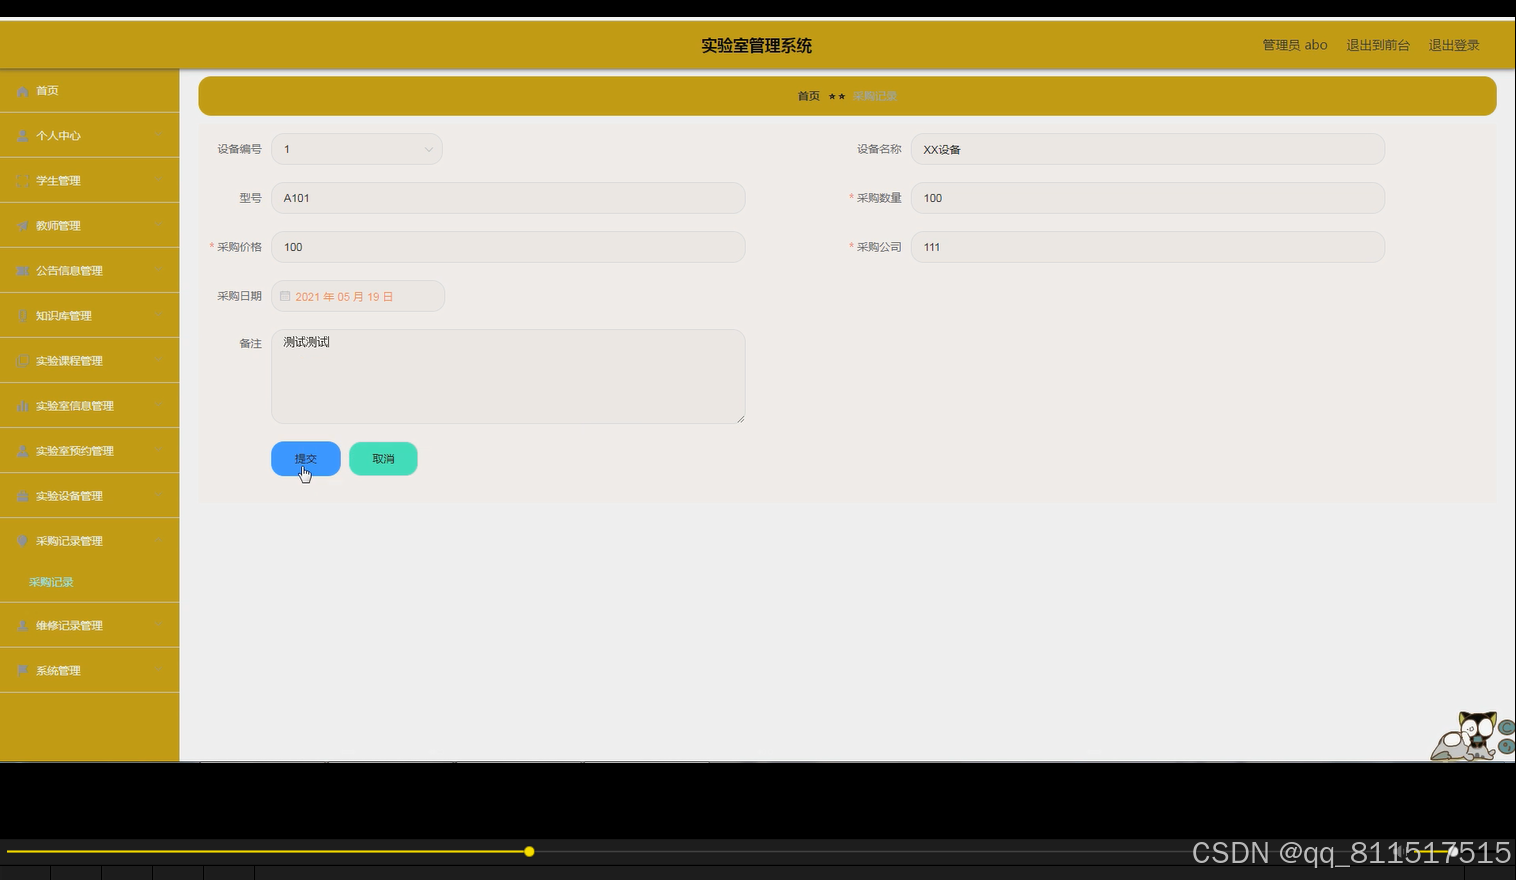Expand 公告信息管理 using its chevron arrow

point(159,271)
